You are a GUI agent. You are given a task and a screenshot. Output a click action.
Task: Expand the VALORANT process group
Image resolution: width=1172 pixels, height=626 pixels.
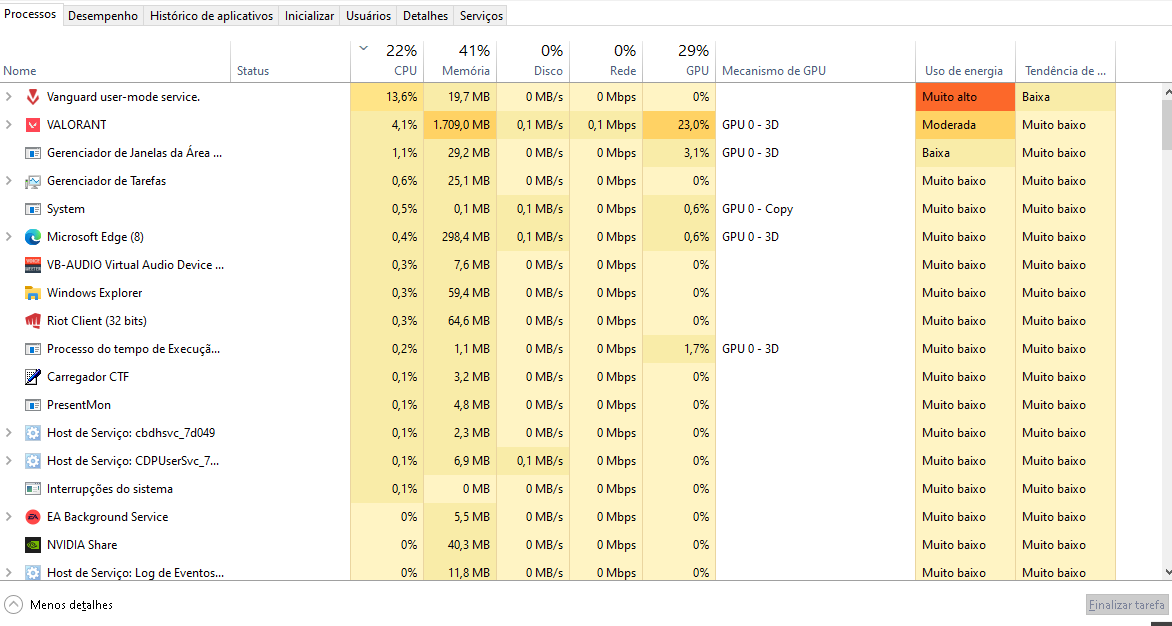point(9,125)
